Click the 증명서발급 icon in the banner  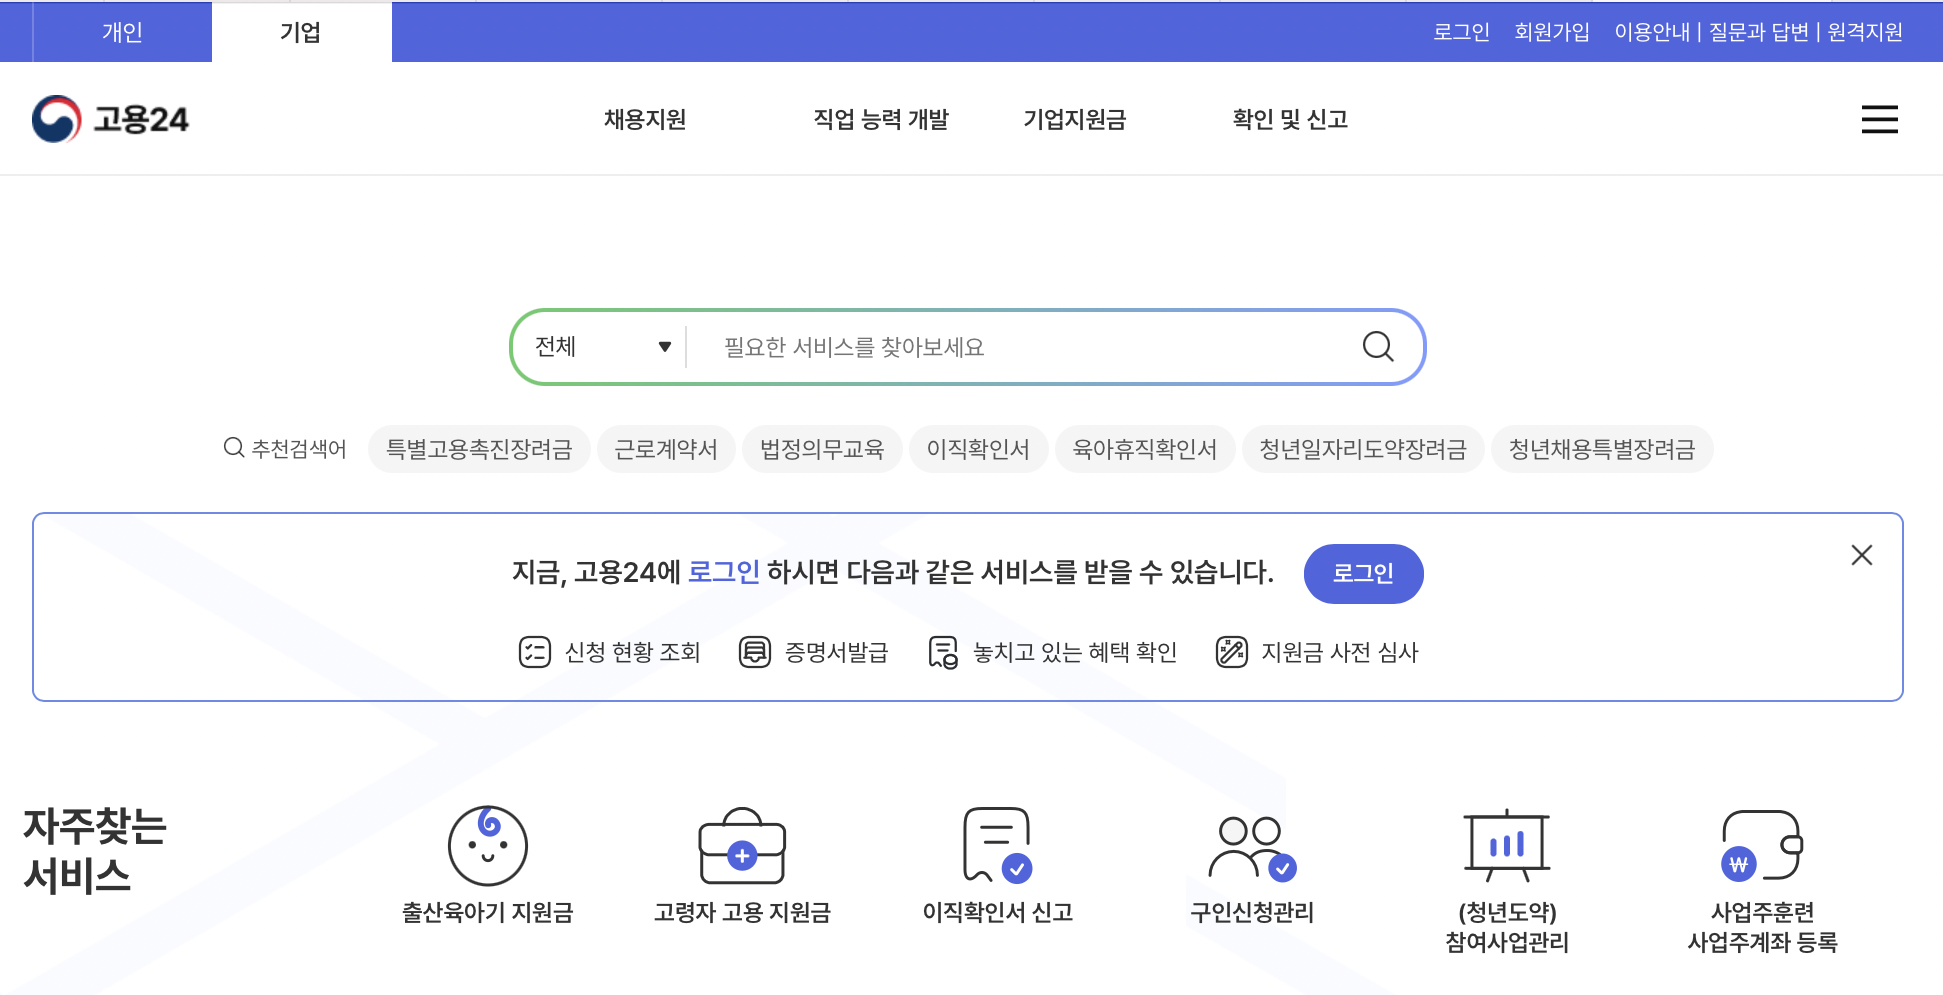tap(755, 652)
